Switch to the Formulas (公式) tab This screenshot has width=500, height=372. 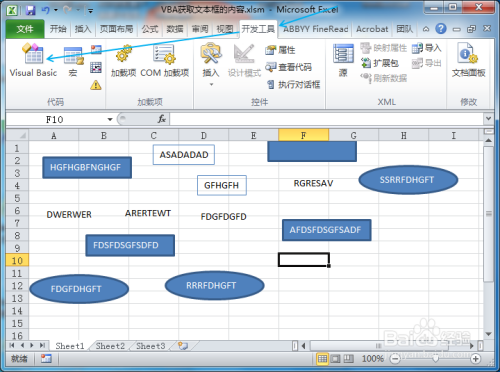150,29
